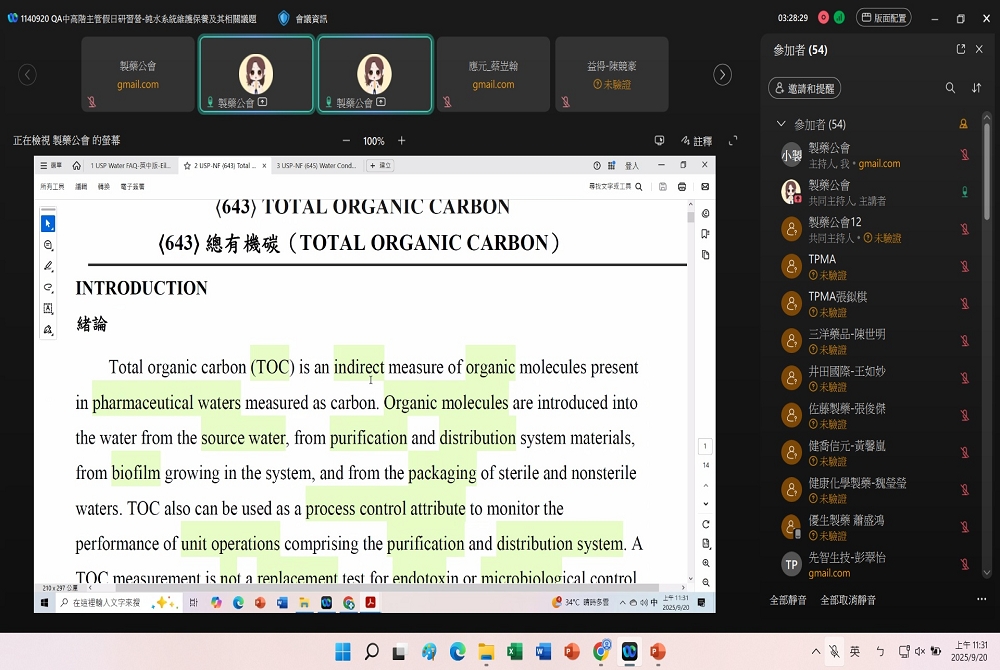
Task: Zoom in the shared screen view
Action: click(402, 141)
